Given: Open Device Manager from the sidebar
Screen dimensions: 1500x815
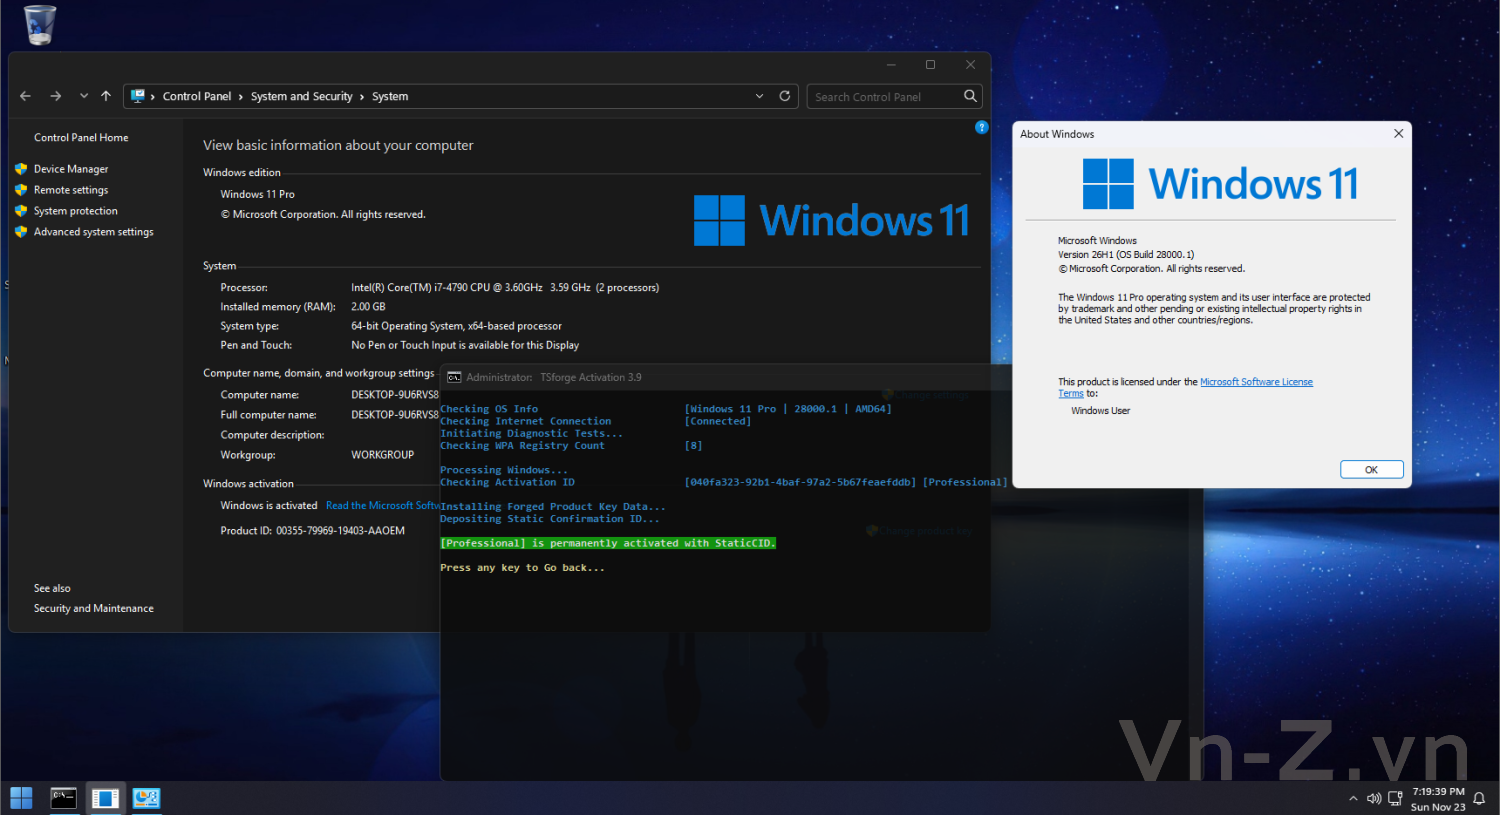Looking at the screenshot, I should tap(71, 169).
